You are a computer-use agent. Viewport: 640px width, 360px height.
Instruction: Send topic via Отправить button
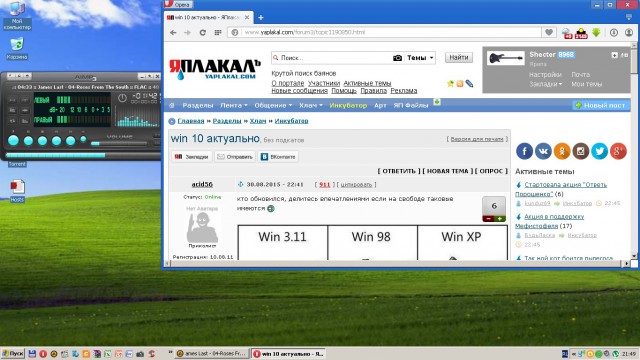(235, 157)
